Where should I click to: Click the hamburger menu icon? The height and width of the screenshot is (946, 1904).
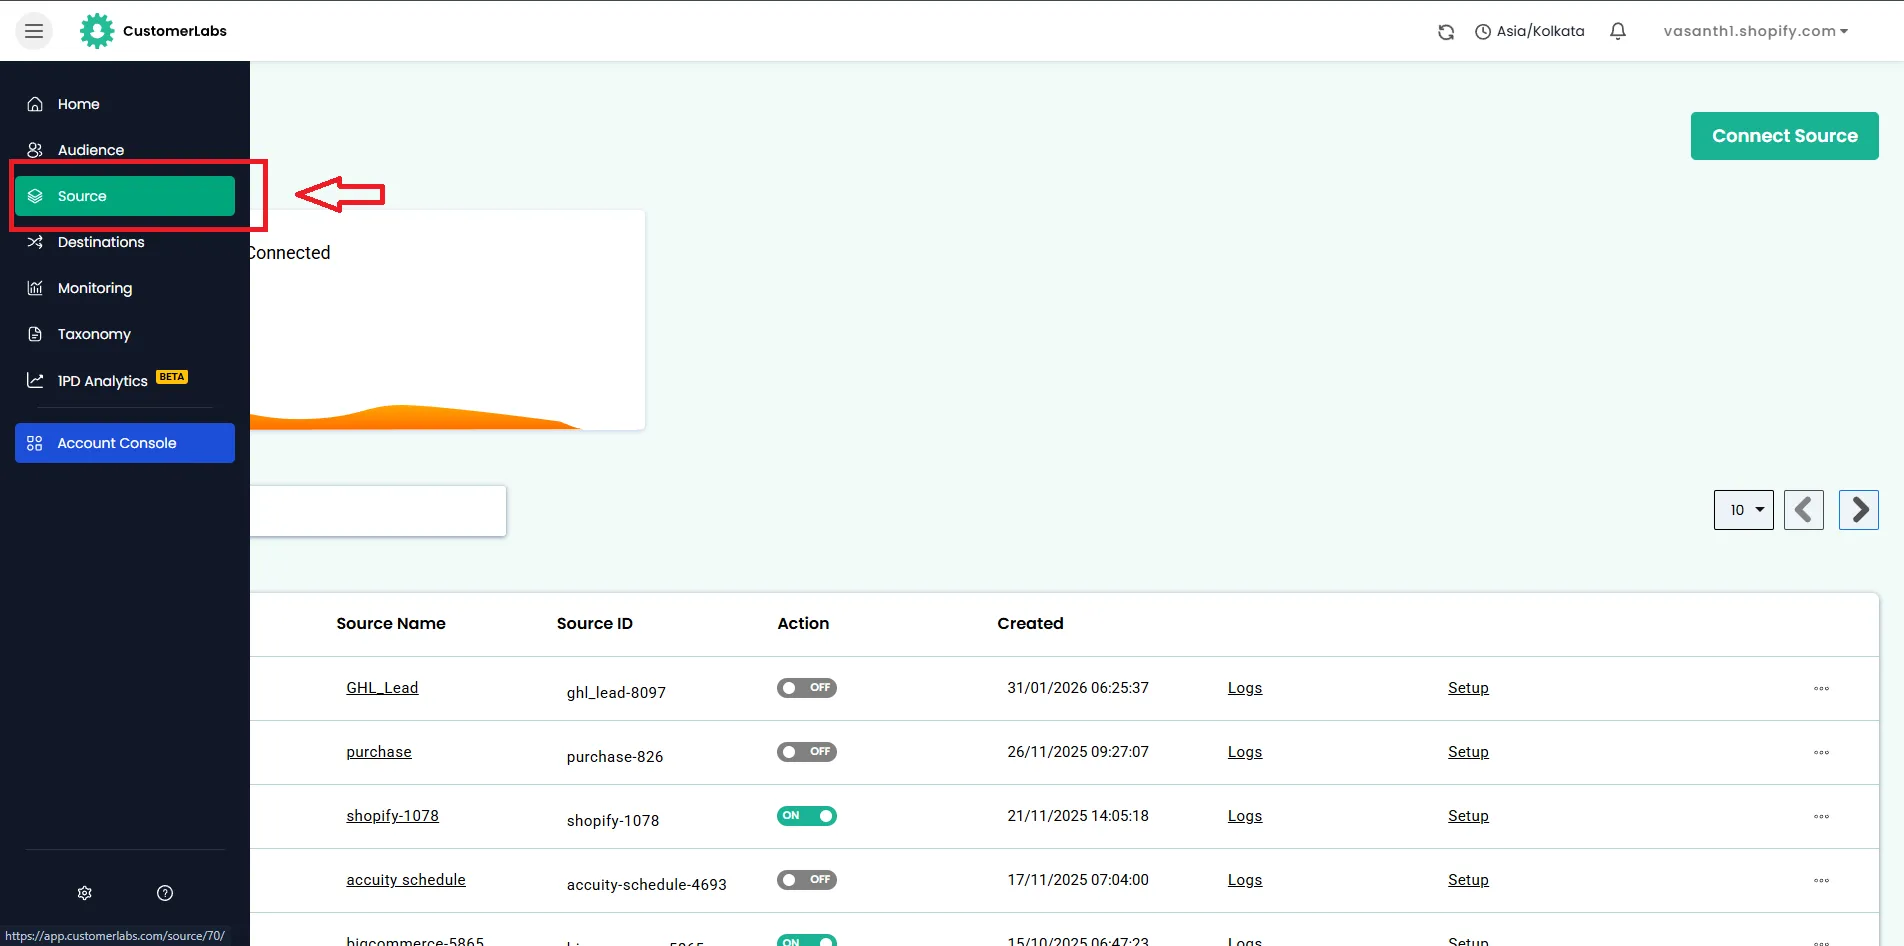34,31
